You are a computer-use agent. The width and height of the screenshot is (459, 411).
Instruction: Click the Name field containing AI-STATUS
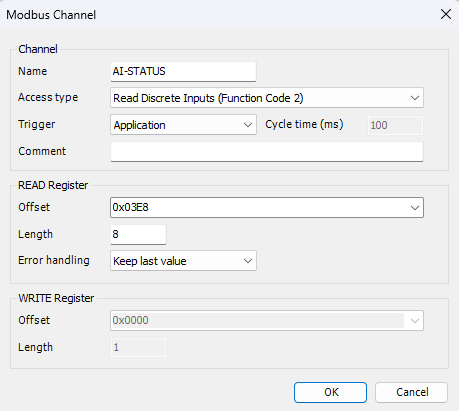pos(183,71)
